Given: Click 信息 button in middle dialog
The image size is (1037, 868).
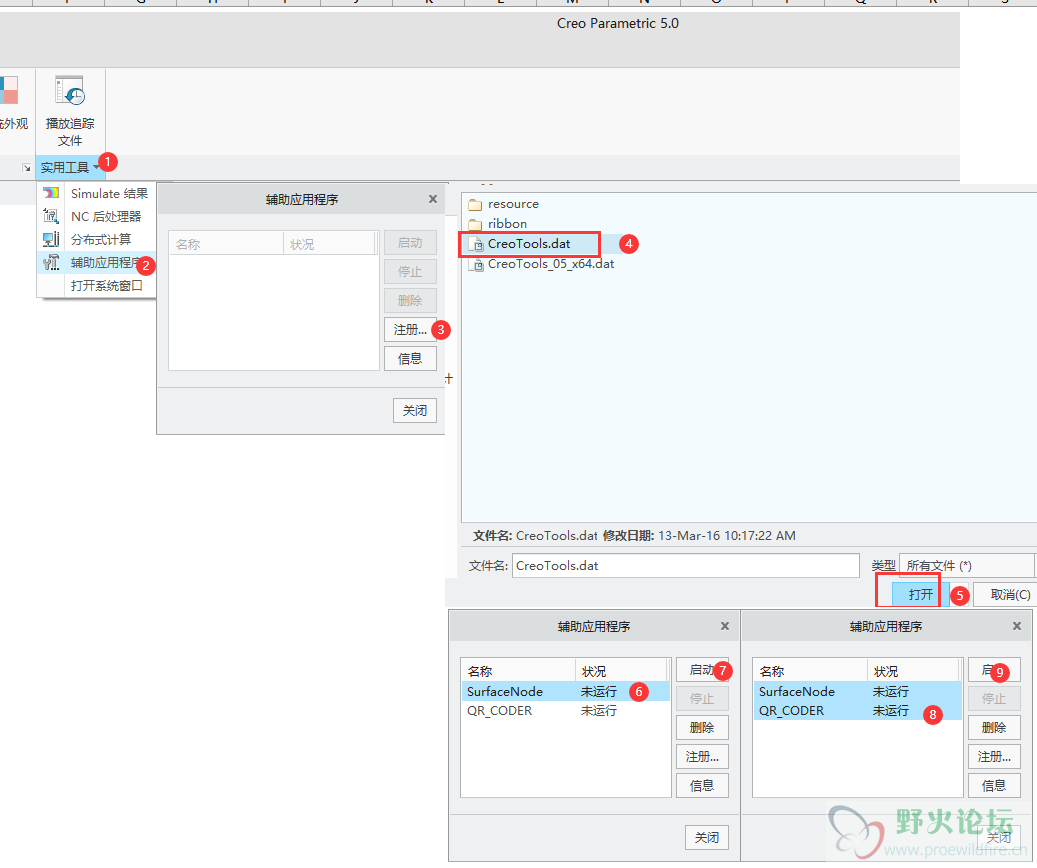Looking at the screenshot, I should pyautogui.click(x=702, y=786).
